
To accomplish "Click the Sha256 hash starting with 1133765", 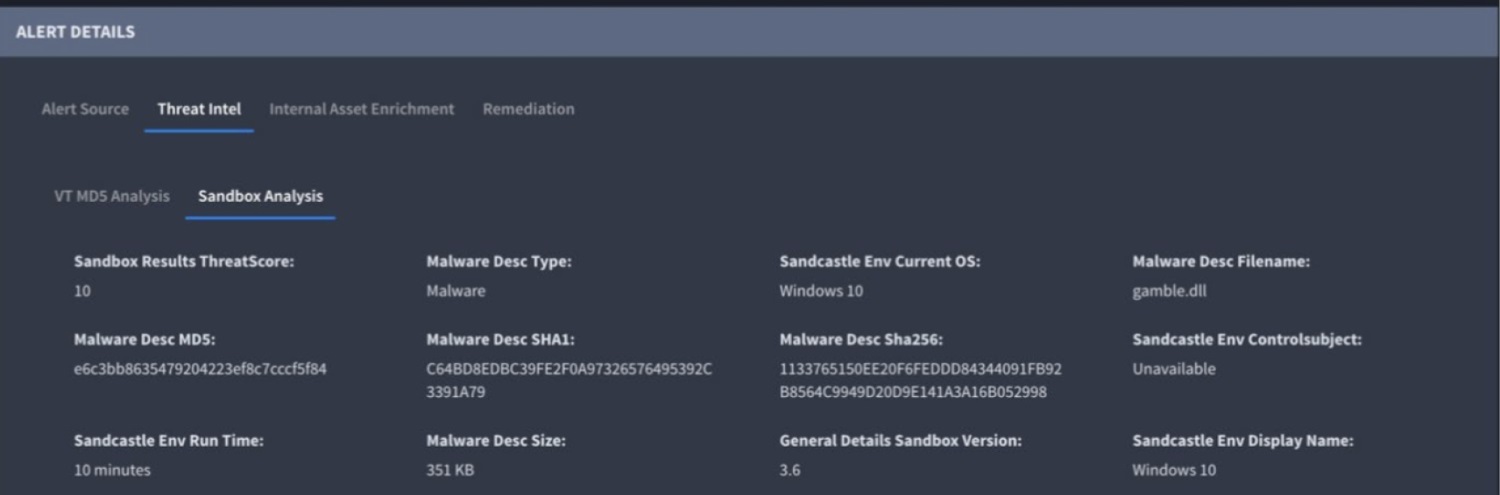I will (920, 380).
